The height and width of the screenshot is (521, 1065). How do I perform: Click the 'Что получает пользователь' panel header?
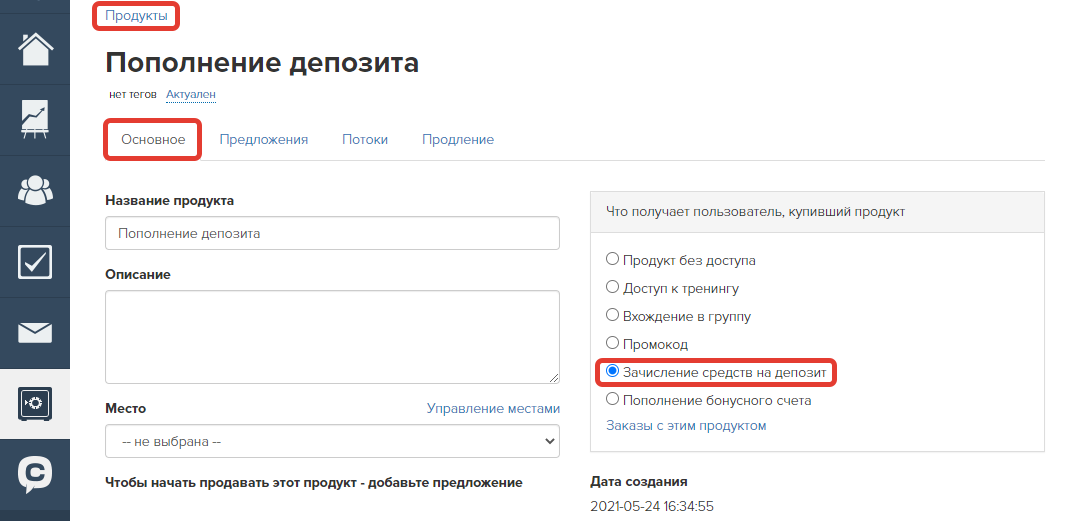click(817, 212)
